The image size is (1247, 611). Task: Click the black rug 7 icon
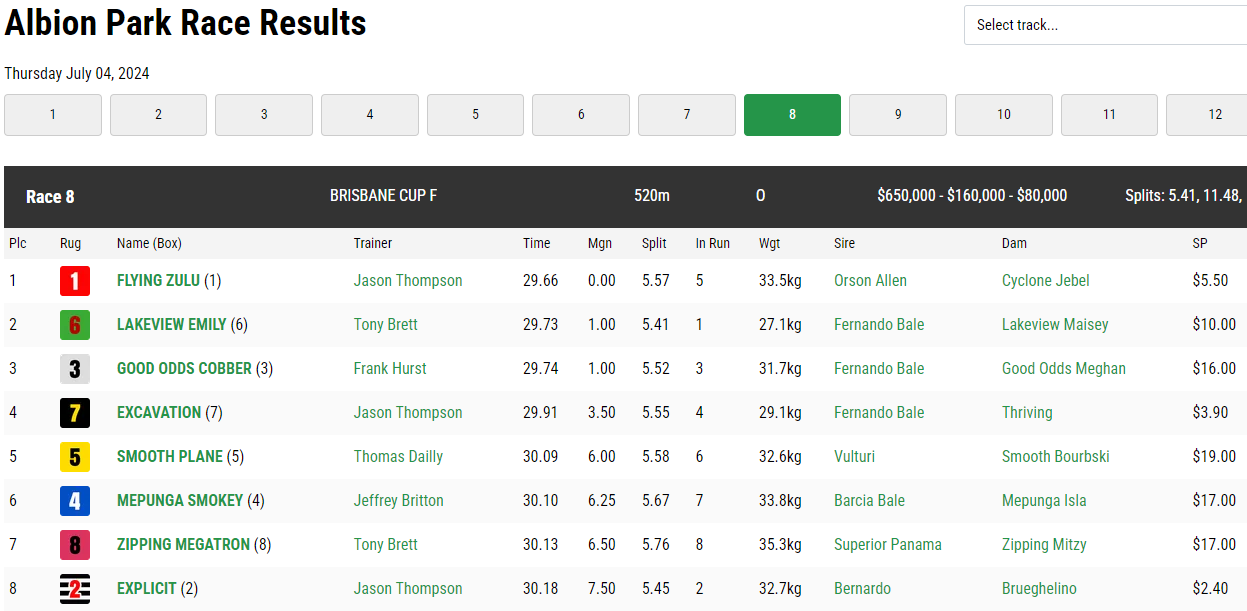tap(75, 413)
